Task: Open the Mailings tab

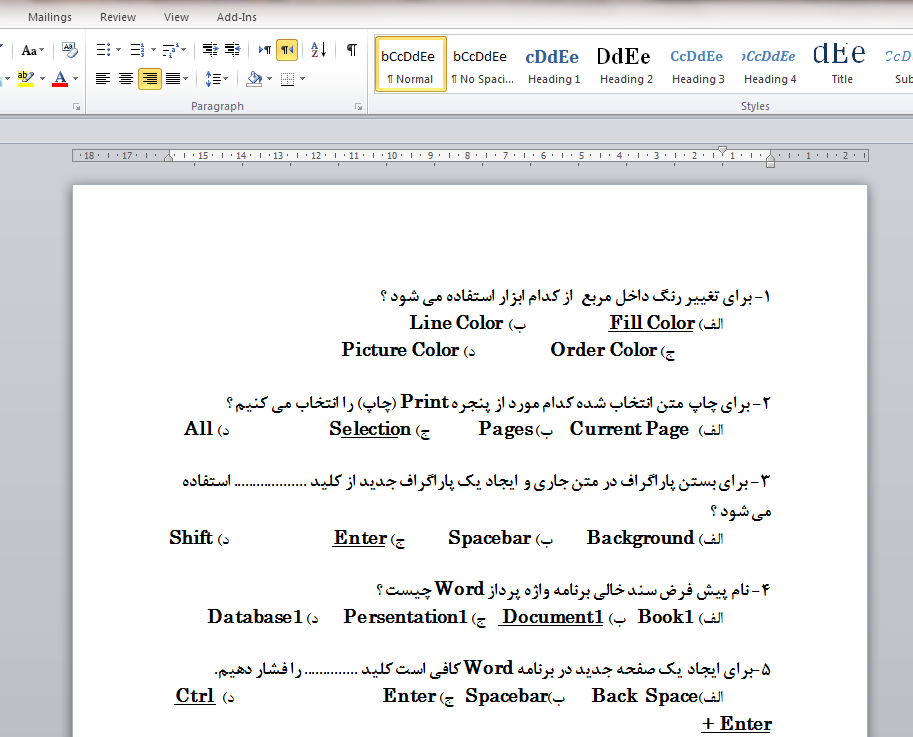Action: pos(50,16)
